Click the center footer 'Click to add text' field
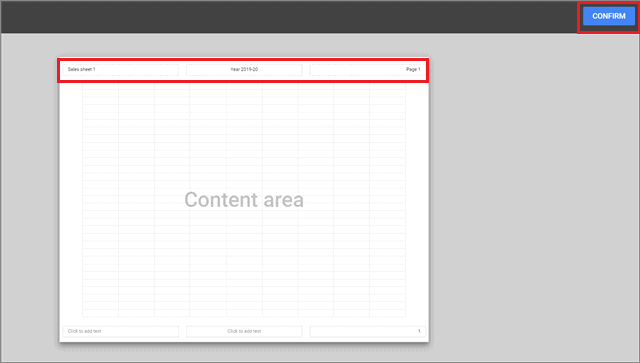640x363 pixels. pos(244,331)
